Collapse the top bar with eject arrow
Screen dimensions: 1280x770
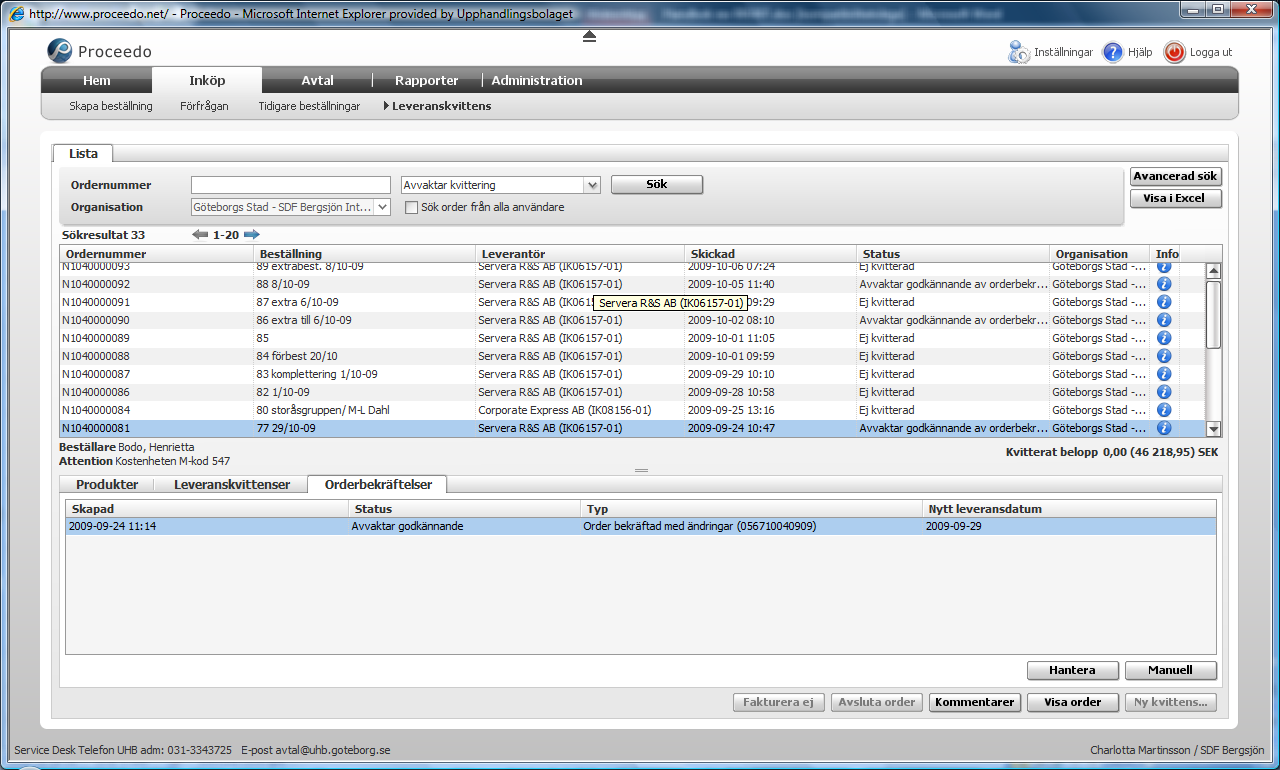click(x=589, y=36)
